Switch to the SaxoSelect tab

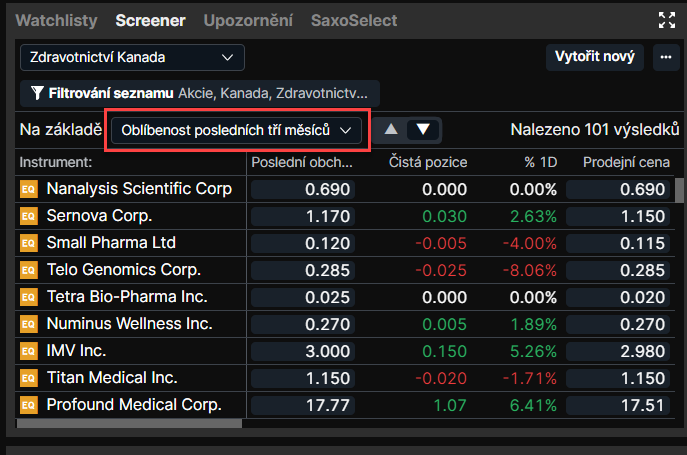tap(354, 20)
